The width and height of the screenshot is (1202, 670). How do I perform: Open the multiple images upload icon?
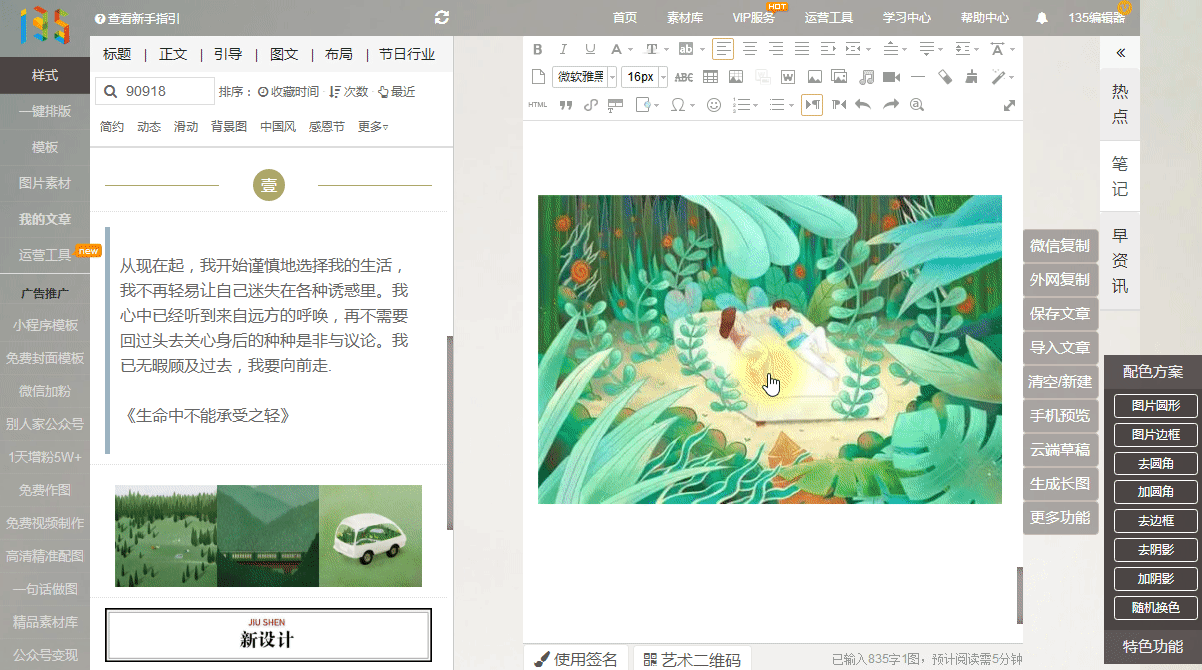click(839, 77)
